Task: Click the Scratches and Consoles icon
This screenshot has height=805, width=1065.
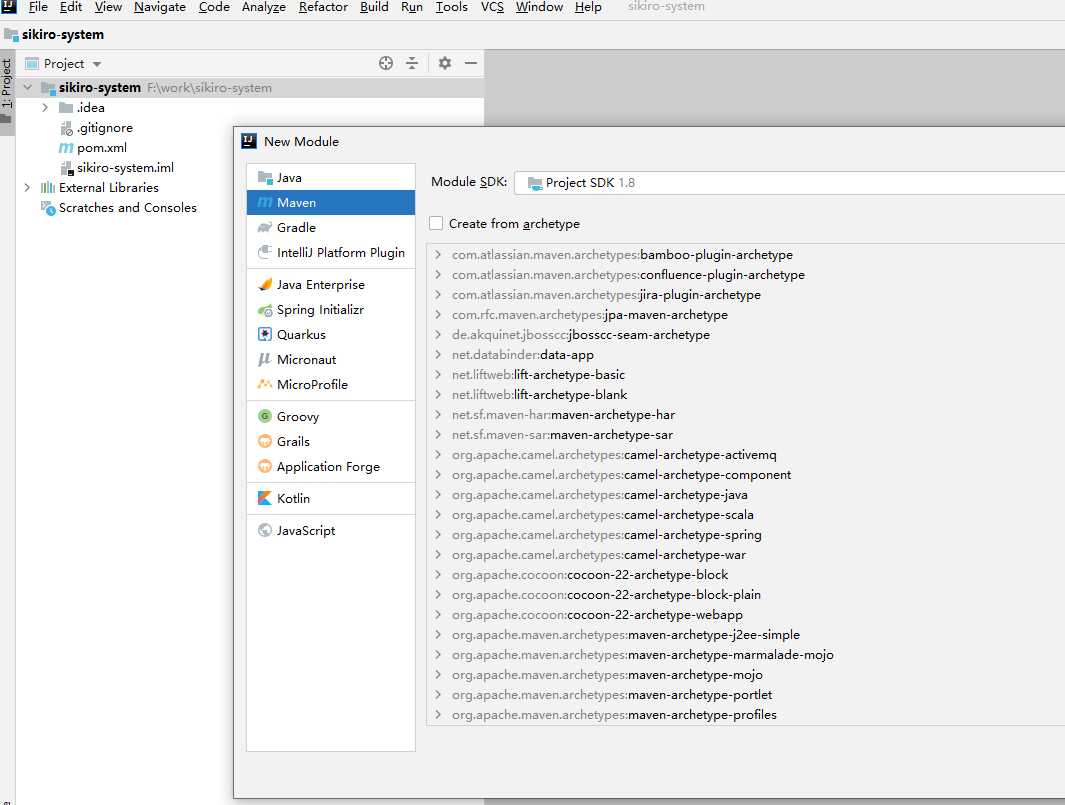Action: pos(48,208)
